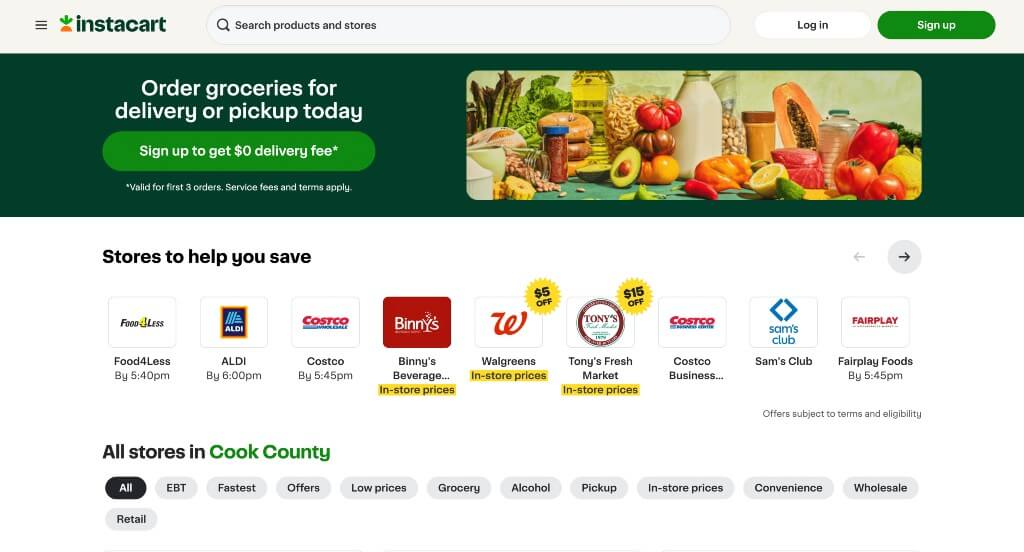Toggle the EBT filter chip
The width and height of the screenshot is (1024, 552).
(176, 488)
